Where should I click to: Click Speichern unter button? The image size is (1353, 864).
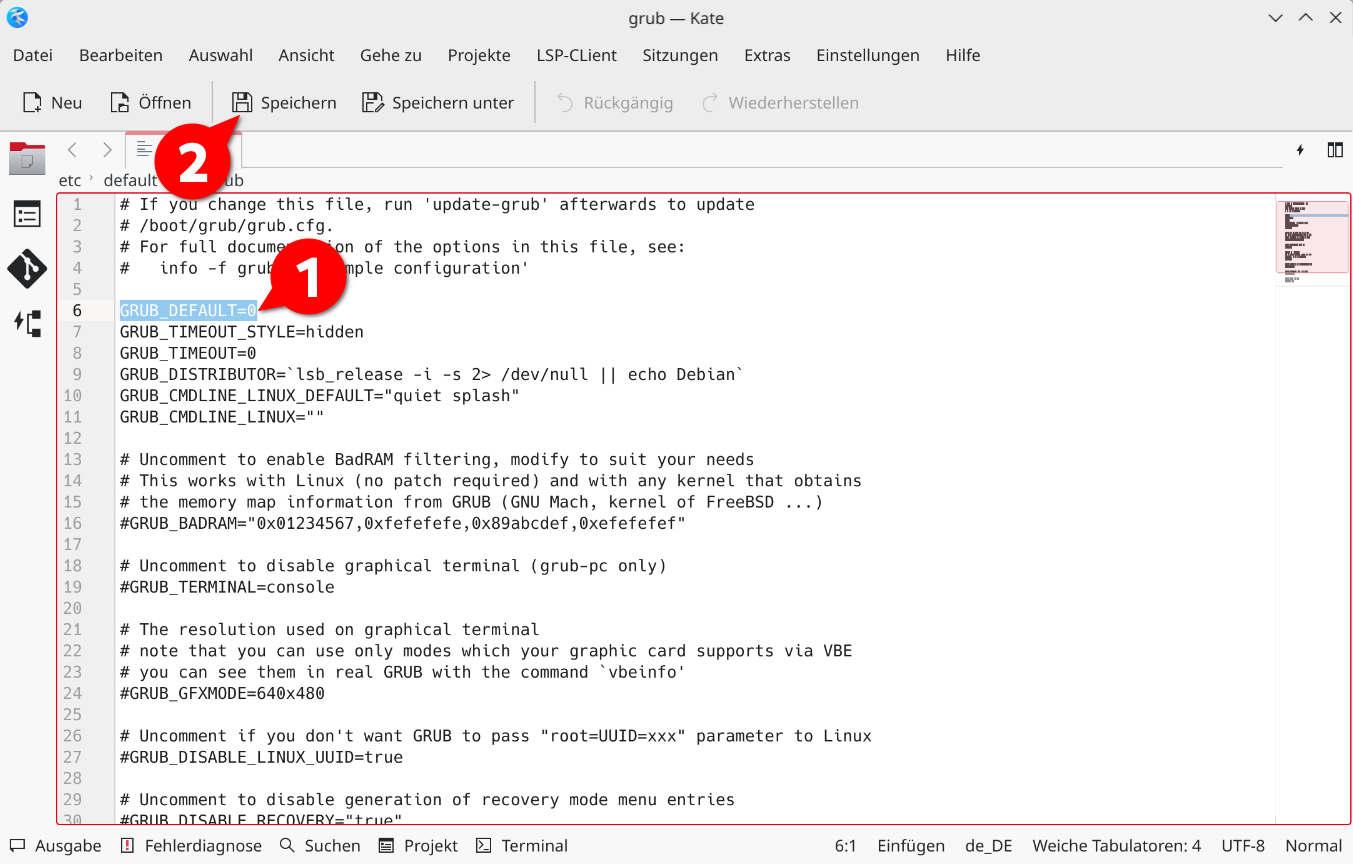(438, 103)
